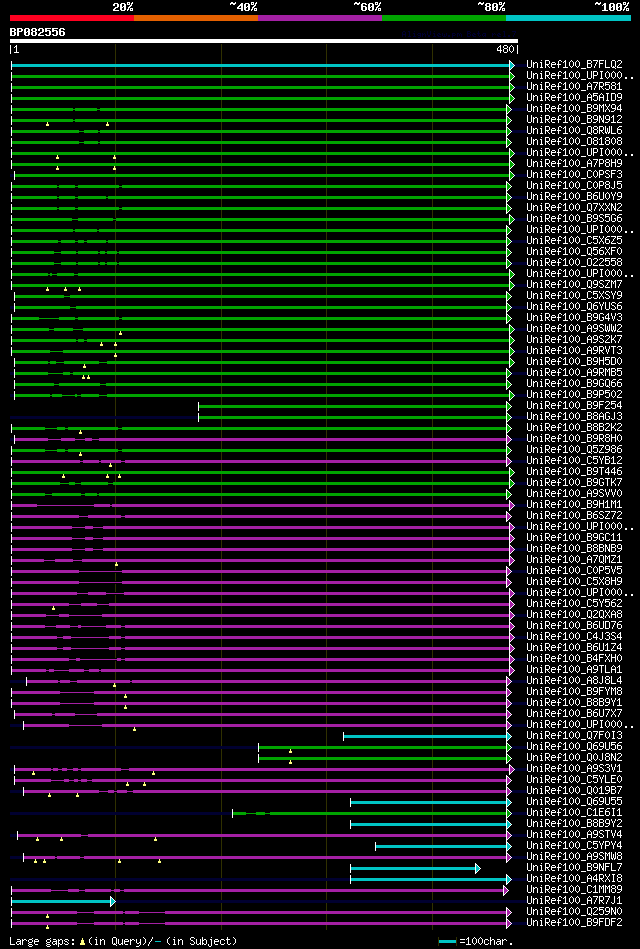Open hit UniRef100_Q9SZM7
This screenshot has width=640, height=949.
574,284
